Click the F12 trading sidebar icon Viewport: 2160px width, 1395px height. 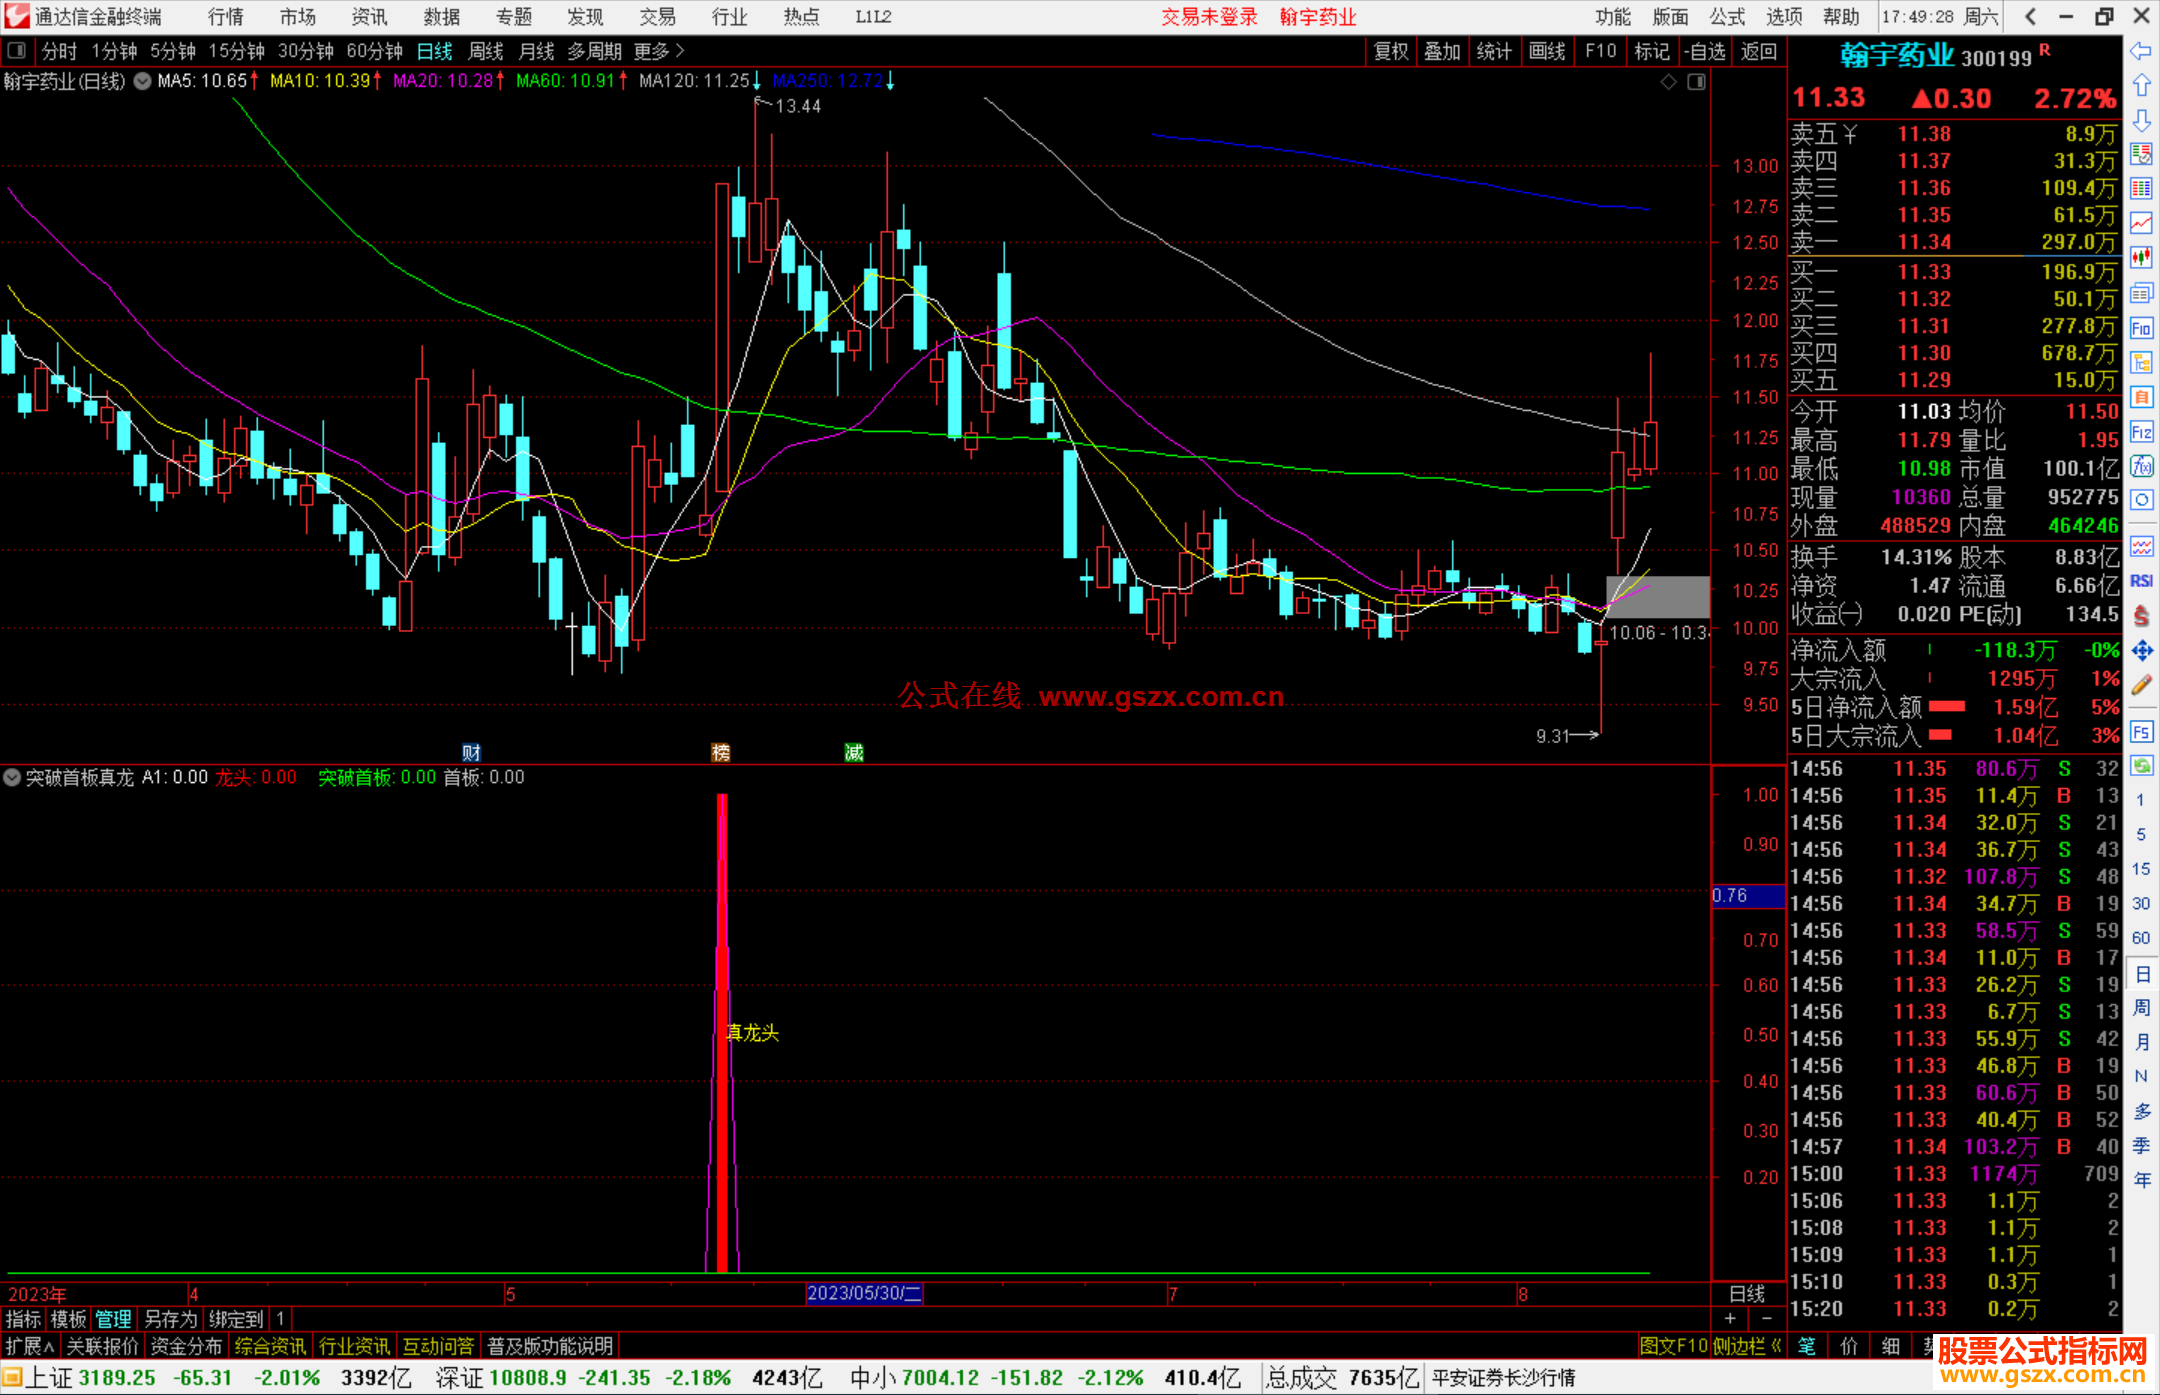coord(2141,432)
